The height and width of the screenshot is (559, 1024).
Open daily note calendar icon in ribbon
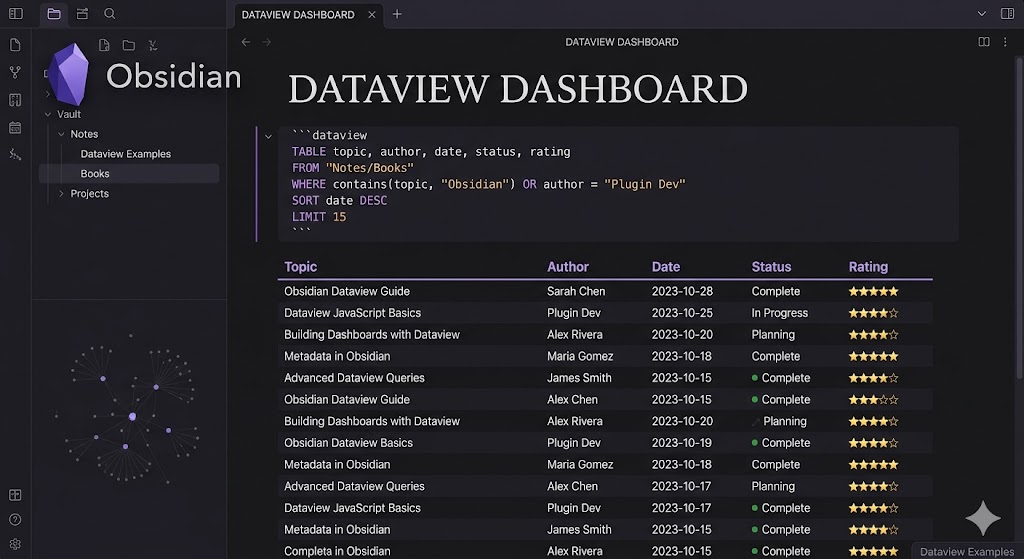point(15,127)
